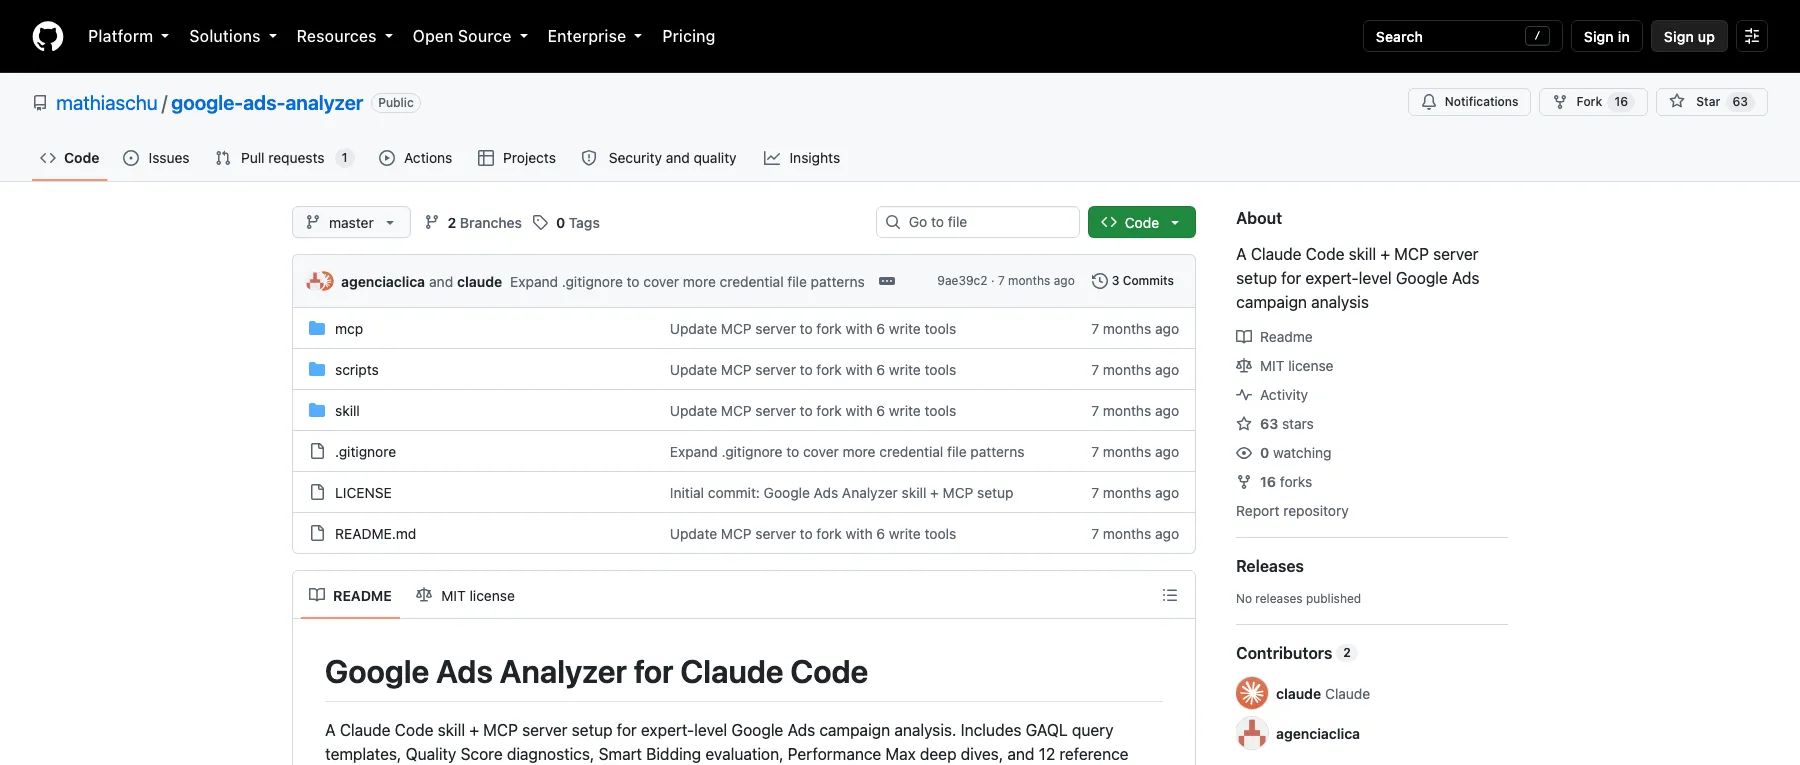Click agenciaclica contributor avatar in sidebar

pyautogui.click(x=1252, y=733)
